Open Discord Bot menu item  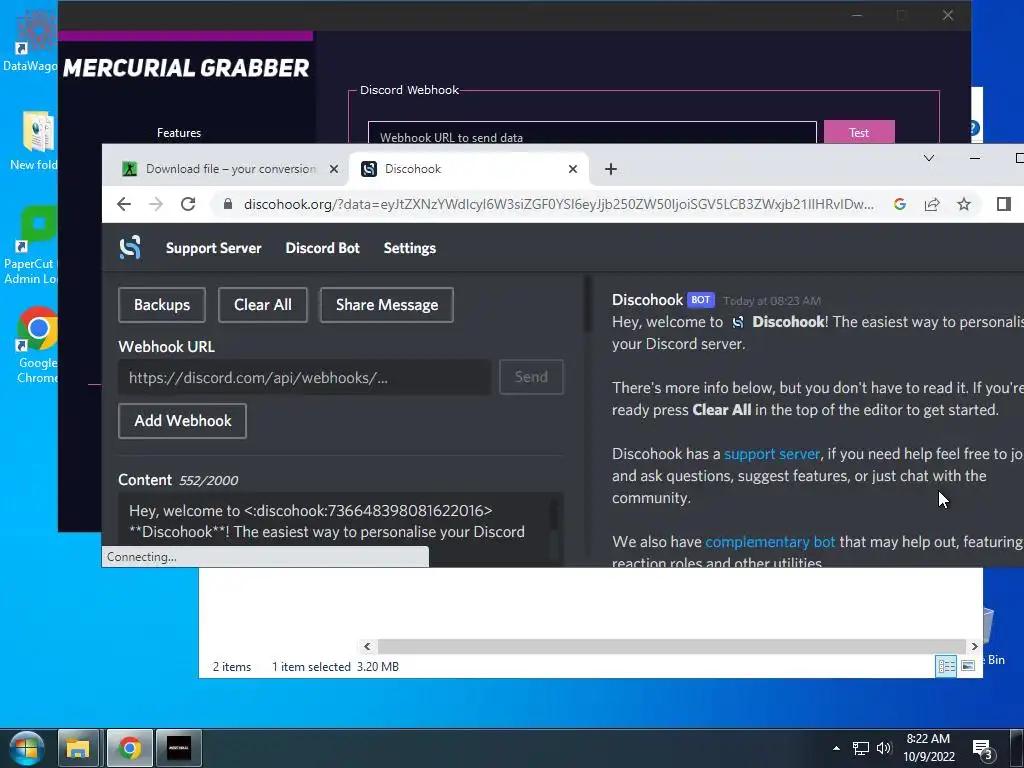click(x=323, y=248)
